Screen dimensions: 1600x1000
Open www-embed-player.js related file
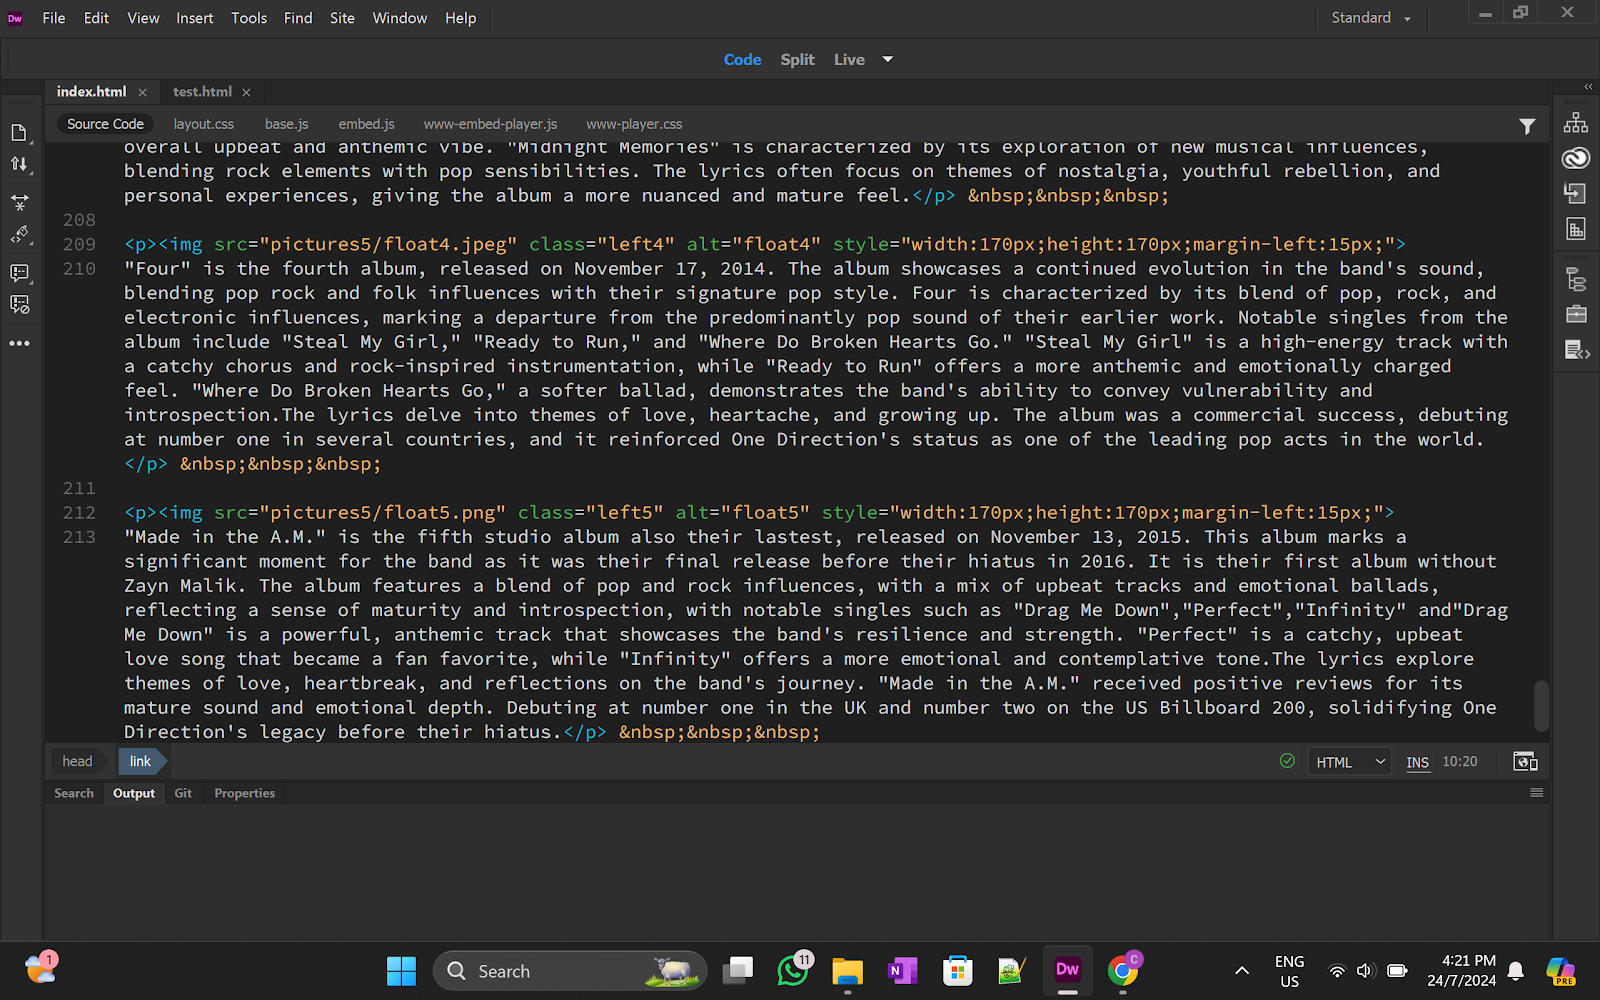point(490,124)
